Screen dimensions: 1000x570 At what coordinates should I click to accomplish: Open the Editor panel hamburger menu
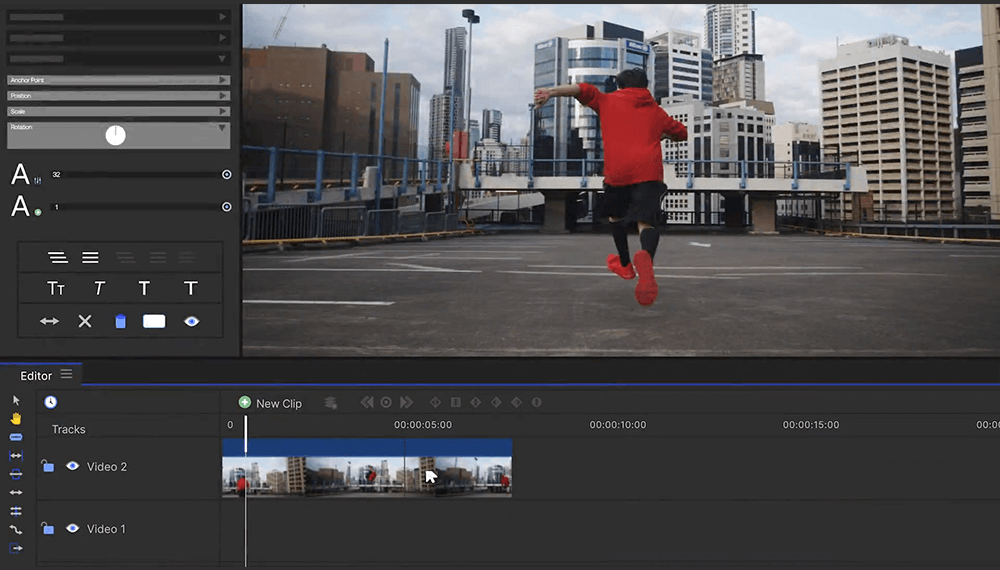pos(66,374)
